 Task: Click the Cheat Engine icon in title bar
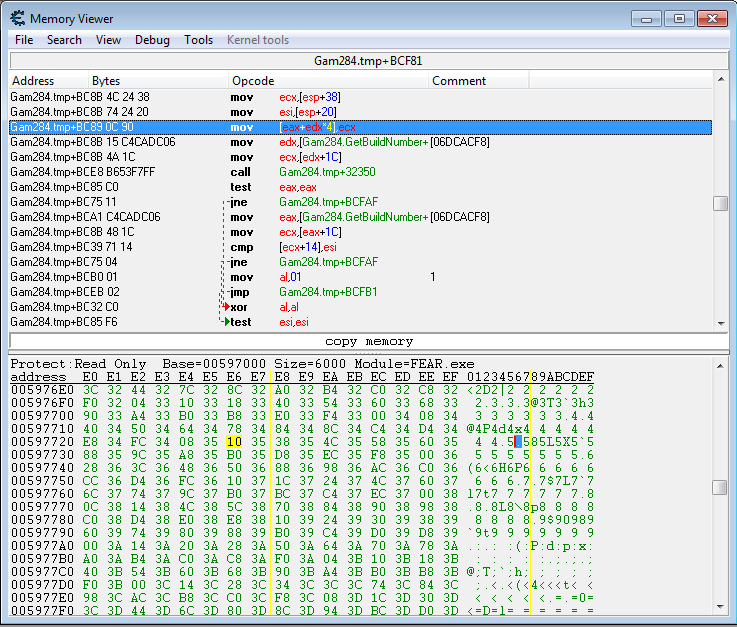[x=17, y=18]
